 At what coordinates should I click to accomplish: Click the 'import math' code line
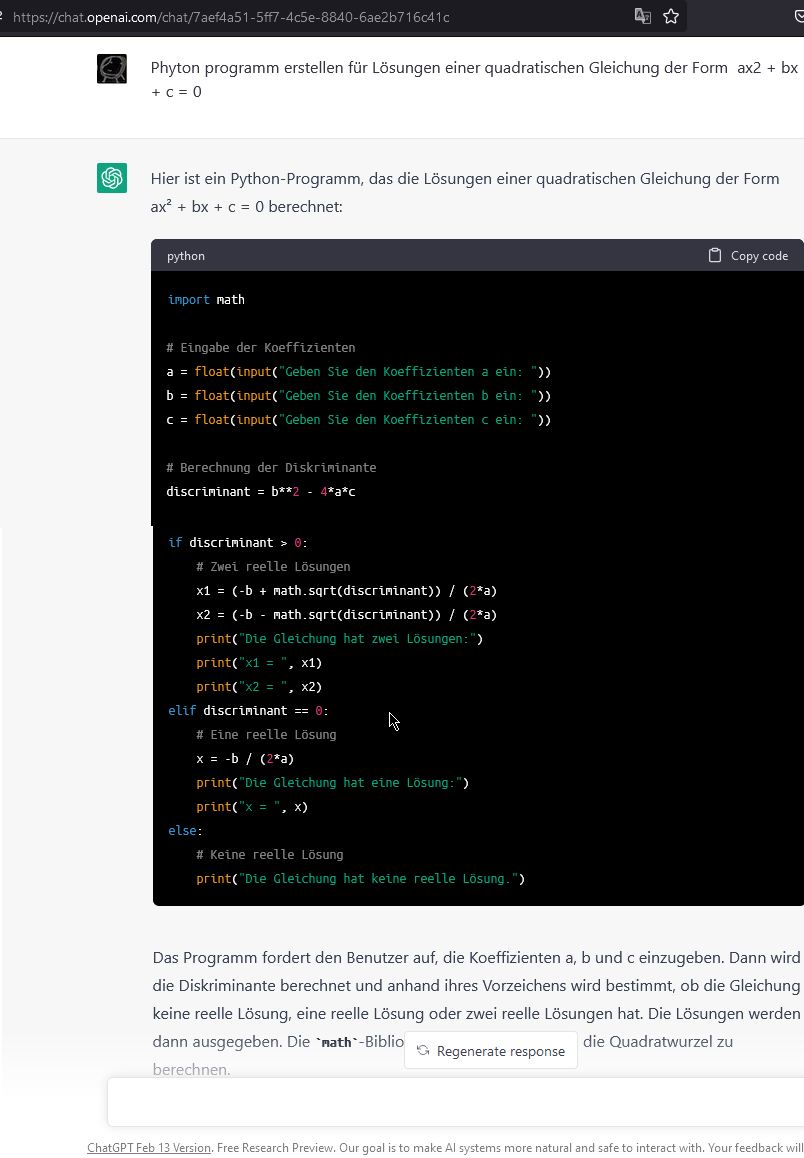pyautogui.click(x=206, y=299)
